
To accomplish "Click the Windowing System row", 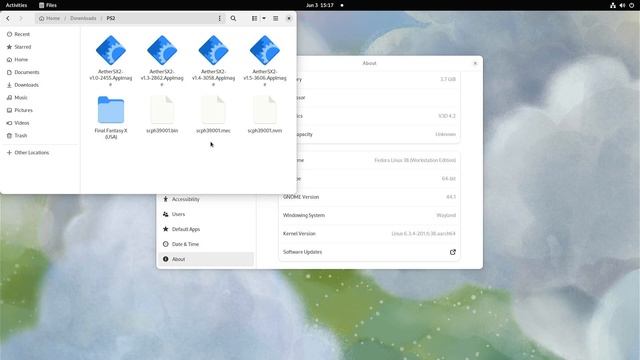I will point(369,216).
